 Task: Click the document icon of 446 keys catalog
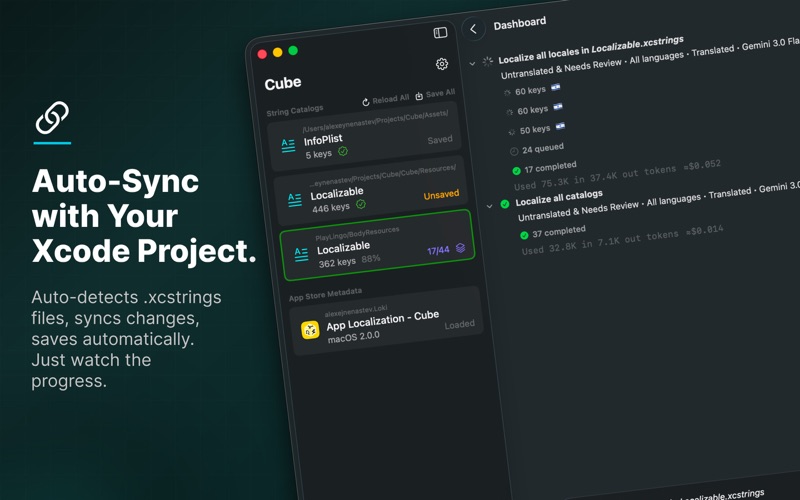coord(295,200)
